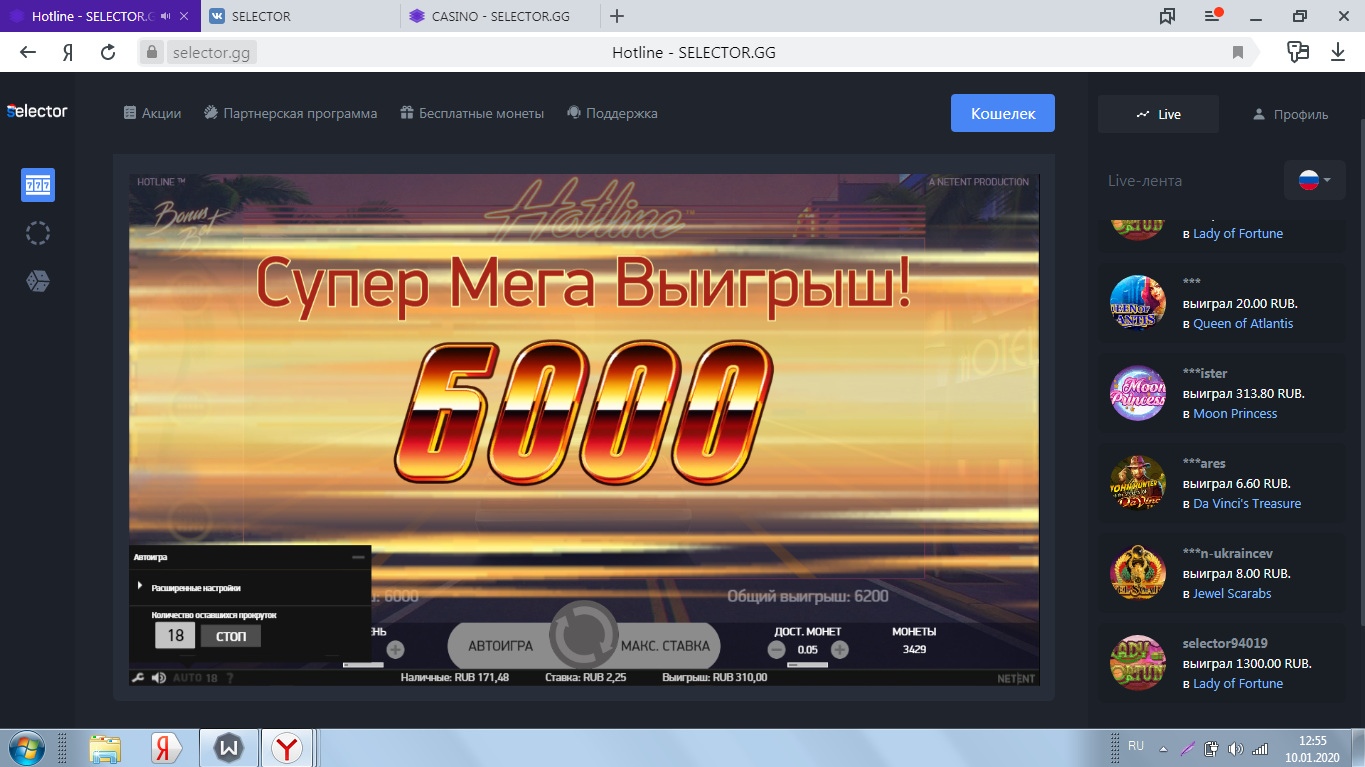
Task: Select the slots 777 icon in sidebar
Action: [37, 184]
